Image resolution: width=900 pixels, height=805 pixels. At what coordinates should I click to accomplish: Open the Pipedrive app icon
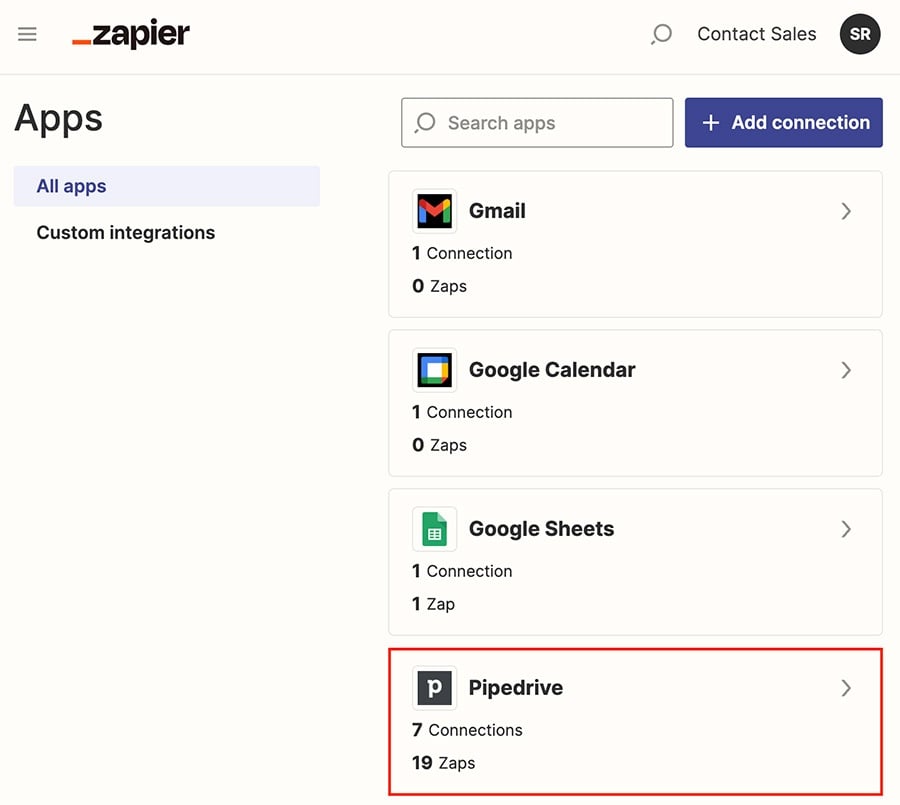pyautogui.click(x=434, y=688)
